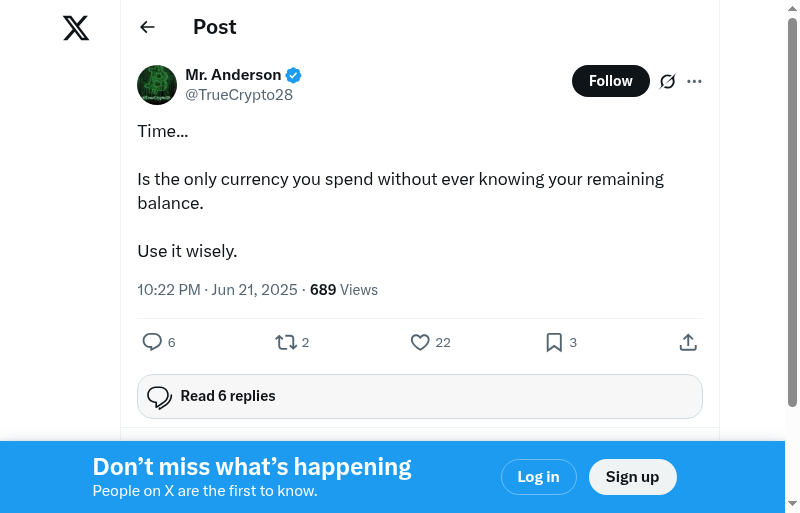Click the Mr. Anderson display name
This screenshot has height=513, width=800.
tap(233, 75)
